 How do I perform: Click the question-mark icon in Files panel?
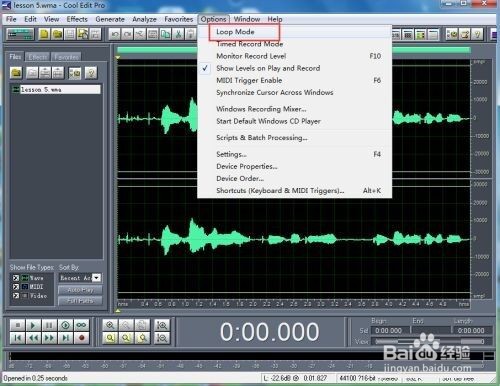pos(91,73)
